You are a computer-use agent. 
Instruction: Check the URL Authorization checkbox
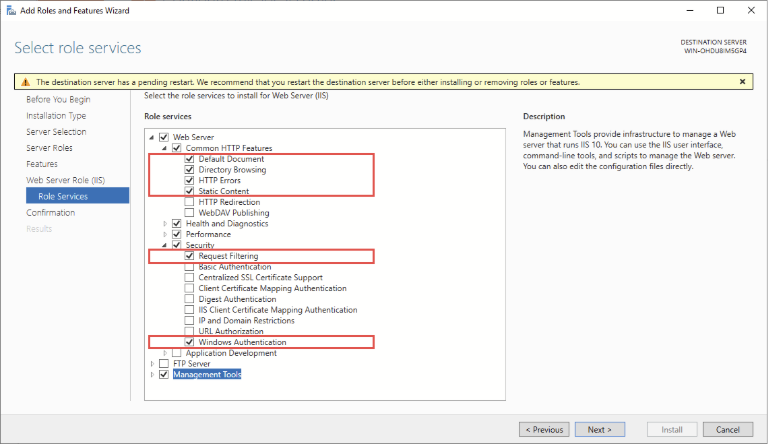(190, 331)
